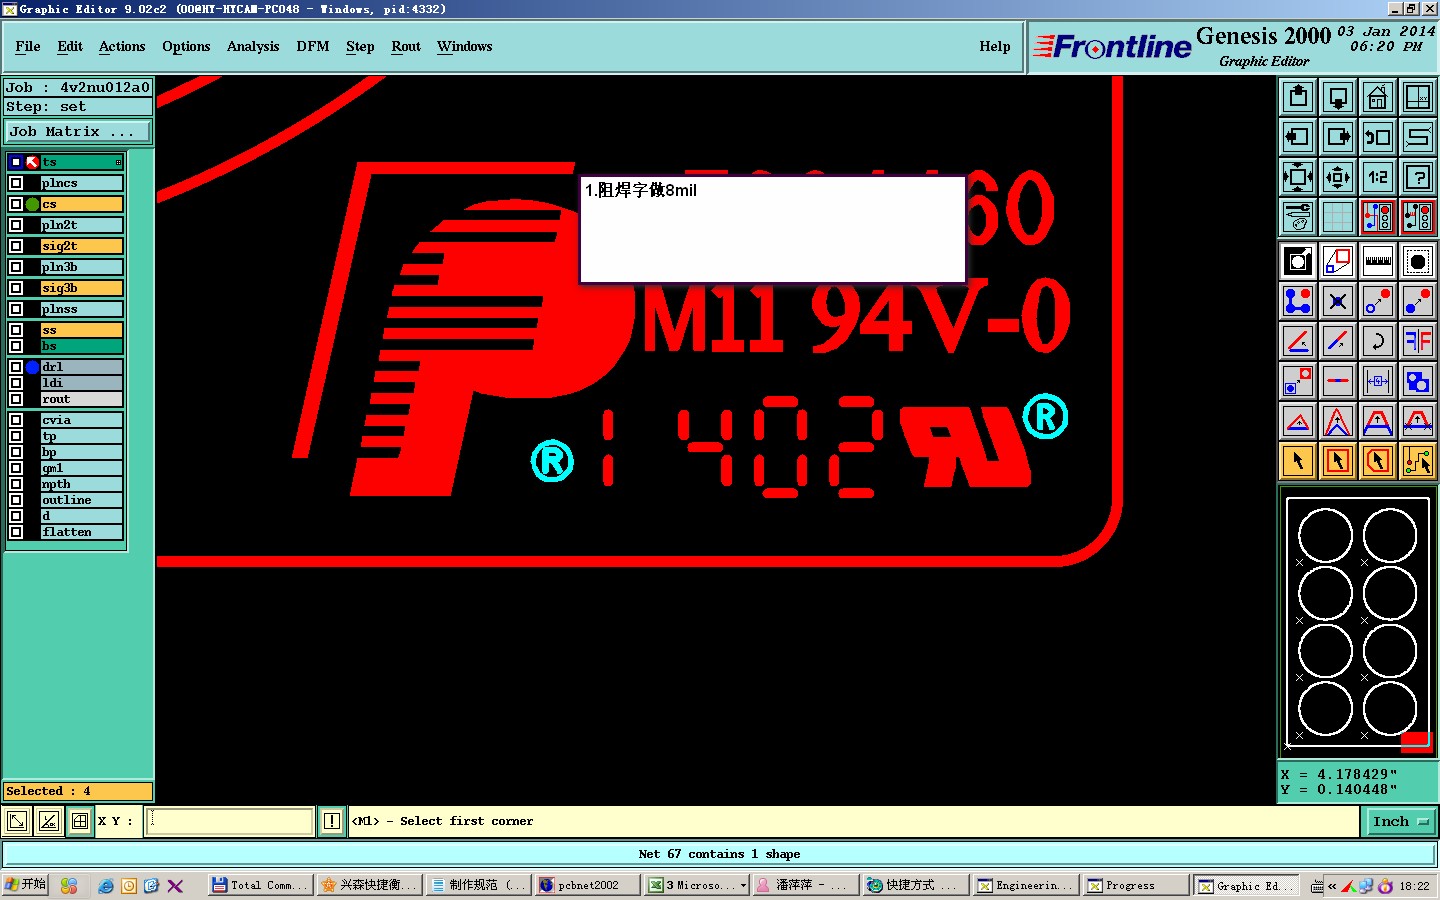This screenshot has height=900, width=1440.
Task: Toggle display checkbox for rout layer
Action: [16, 399]
